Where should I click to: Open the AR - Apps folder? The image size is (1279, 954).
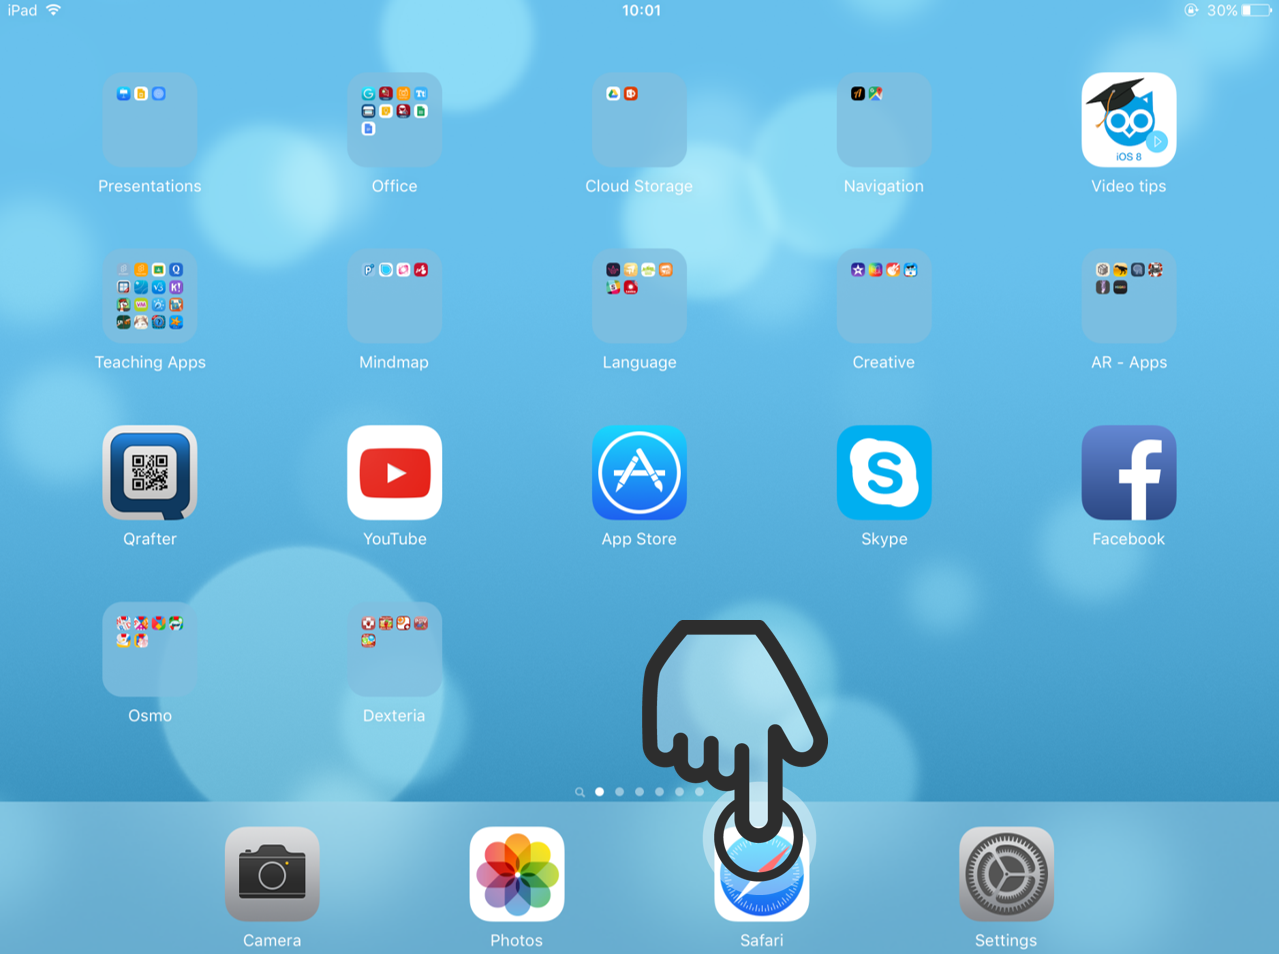(x=1129, y=296)
